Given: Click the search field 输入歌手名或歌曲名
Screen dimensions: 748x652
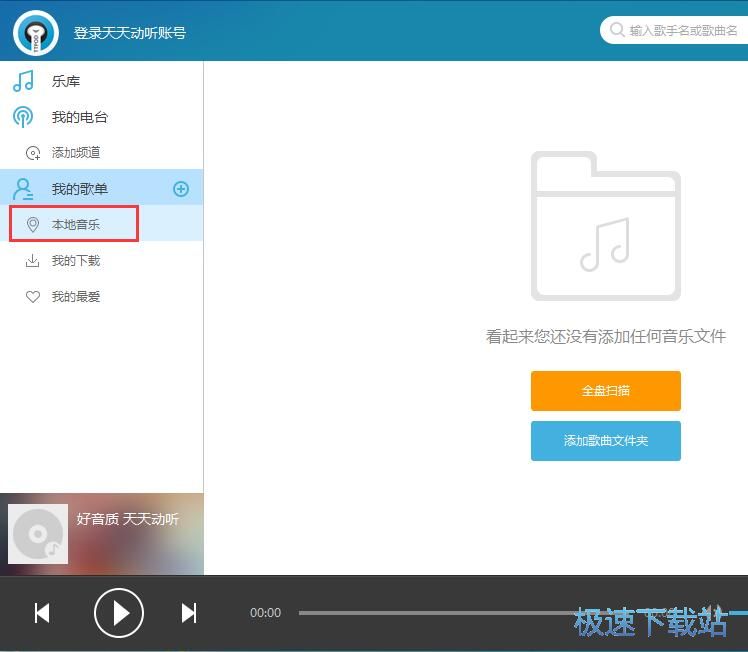Looking at the screenshot, I should pyautogui.click(x=674, y=30).
